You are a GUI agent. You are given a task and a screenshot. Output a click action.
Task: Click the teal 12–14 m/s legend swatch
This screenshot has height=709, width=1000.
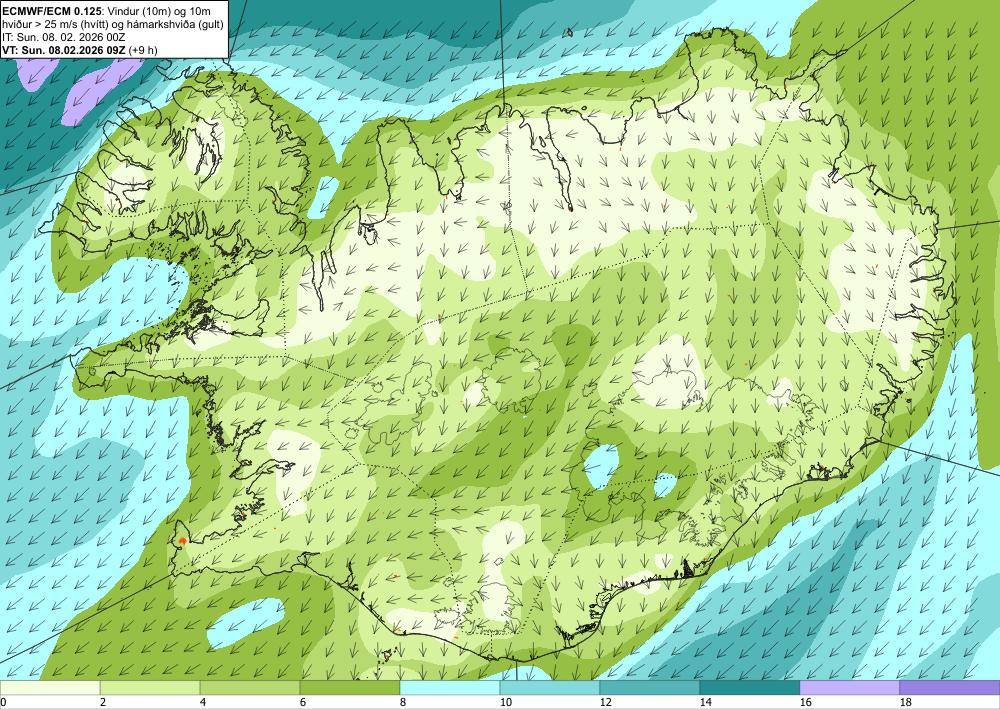click(x=650, y=687)
